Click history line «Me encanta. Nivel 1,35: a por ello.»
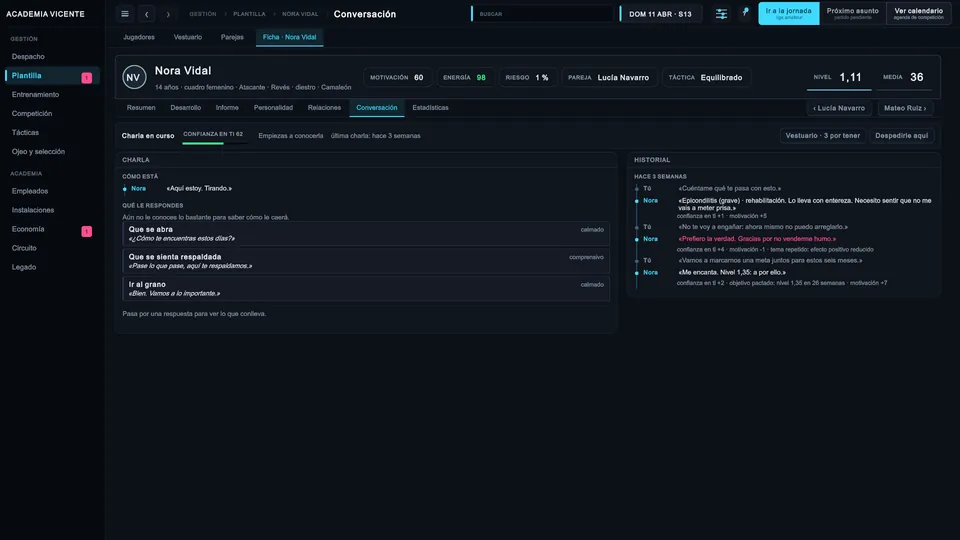Viewport: 960px width, 540px height. point(732,272)
